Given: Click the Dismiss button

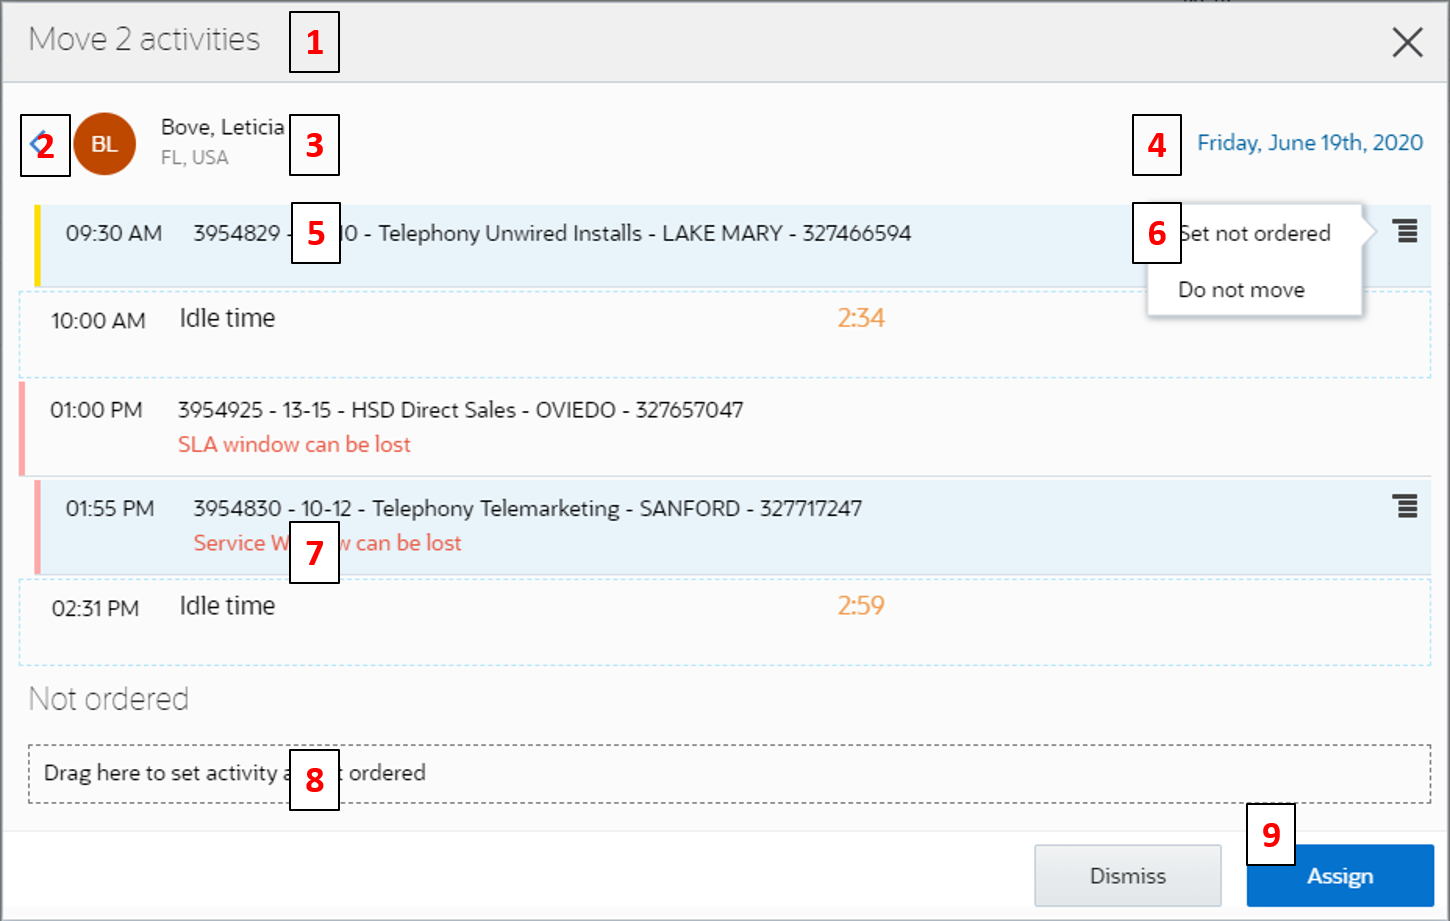Looking at the screenshot, I should [x=1127, y=875].
